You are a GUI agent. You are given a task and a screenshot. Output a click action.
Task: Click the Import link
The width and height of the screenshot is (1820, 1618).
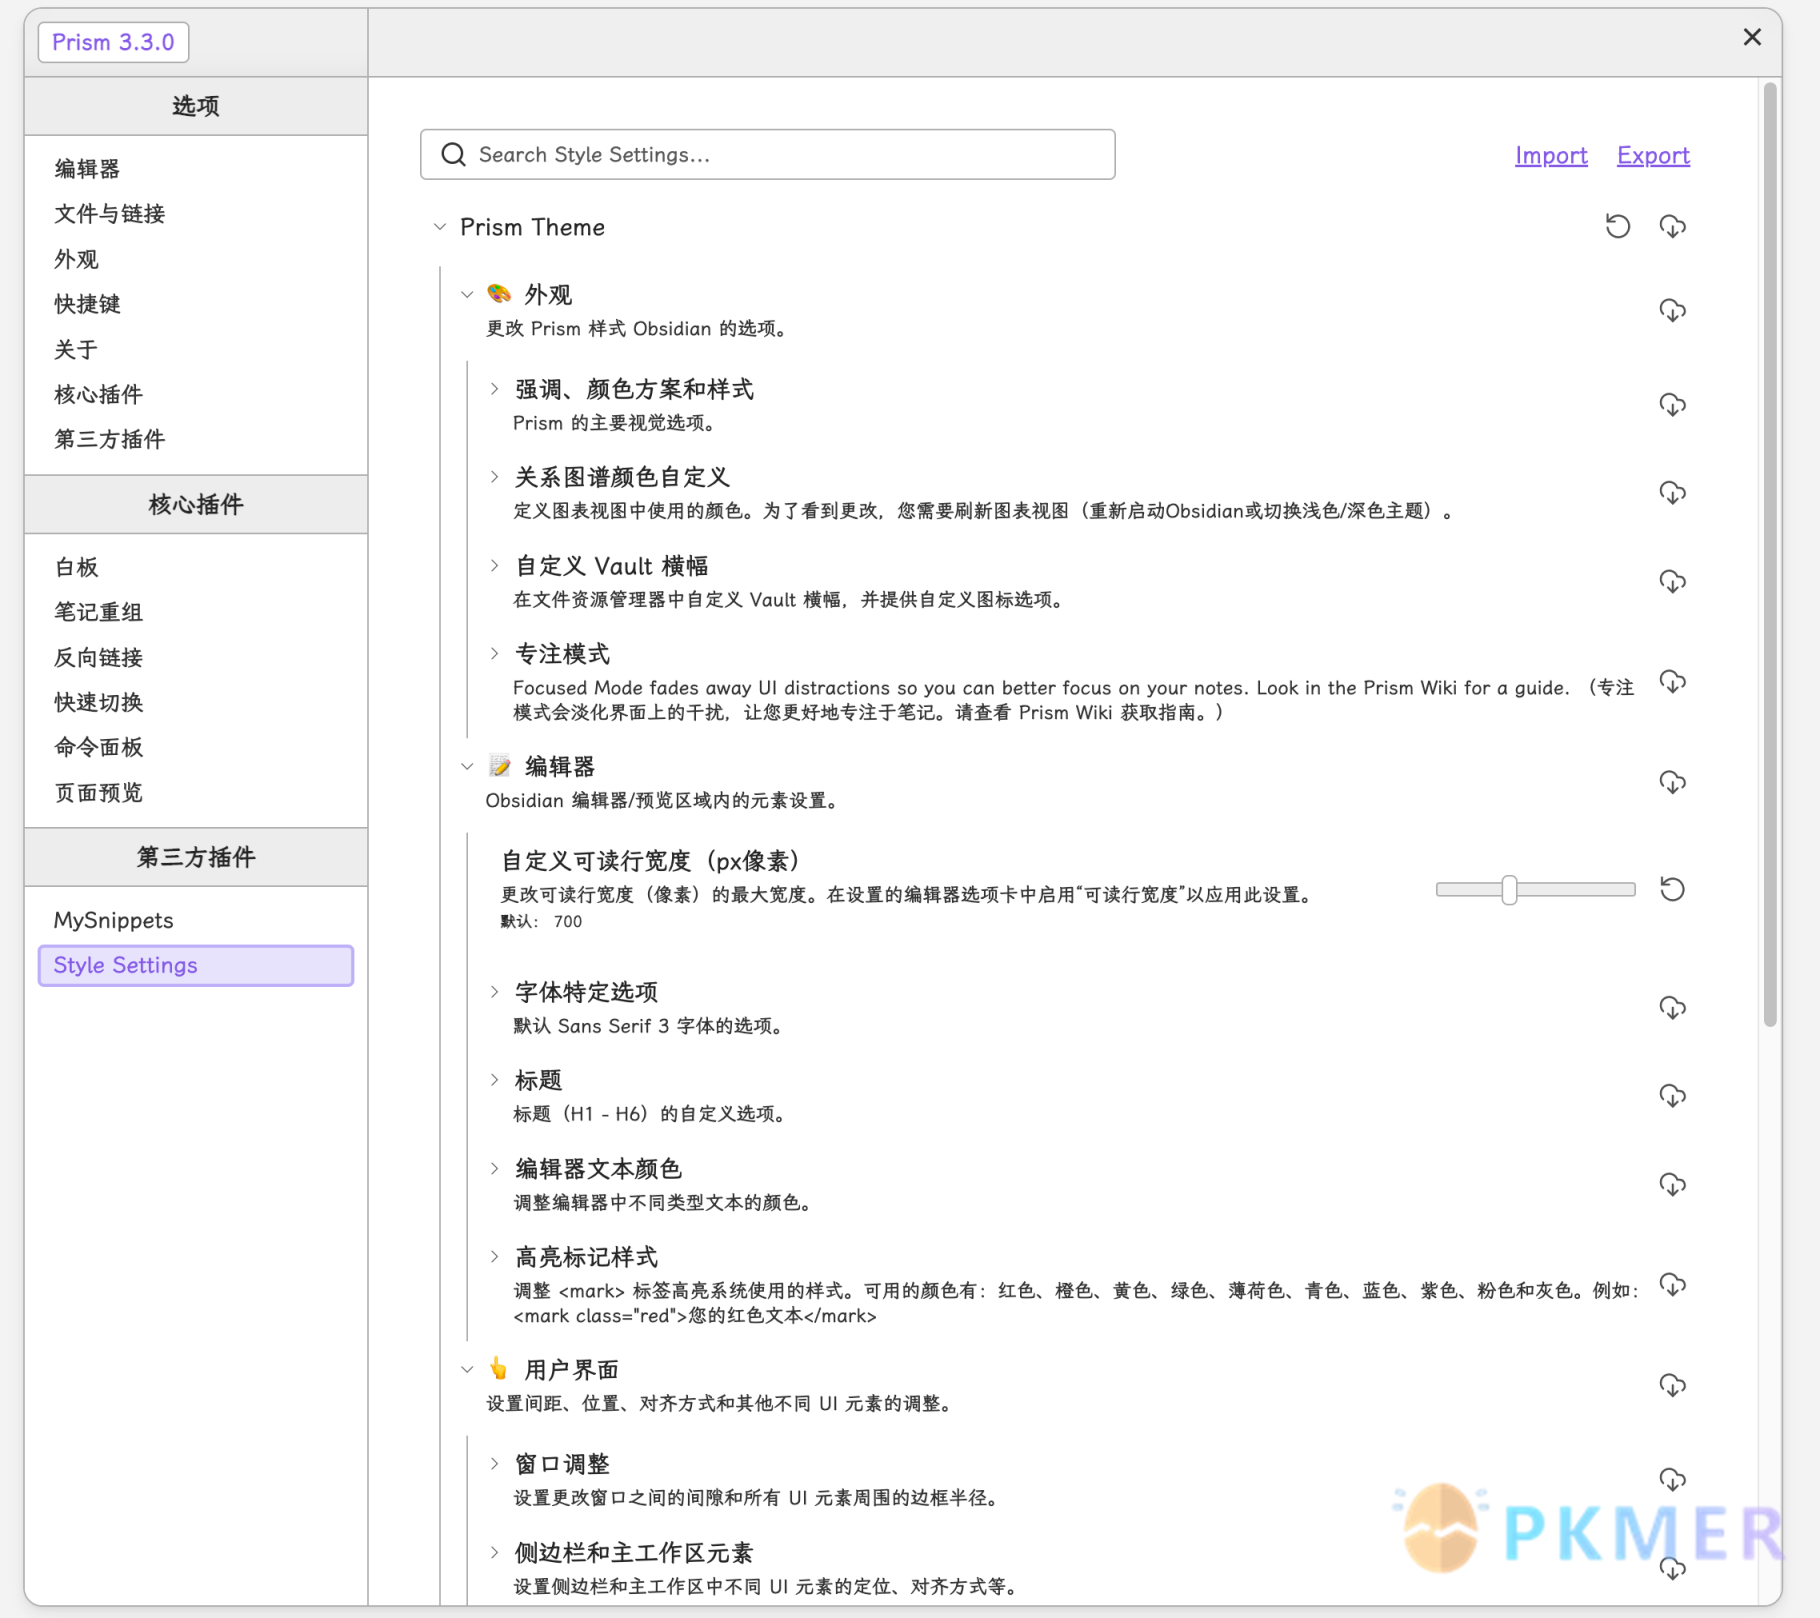[x=1551, y=155]
